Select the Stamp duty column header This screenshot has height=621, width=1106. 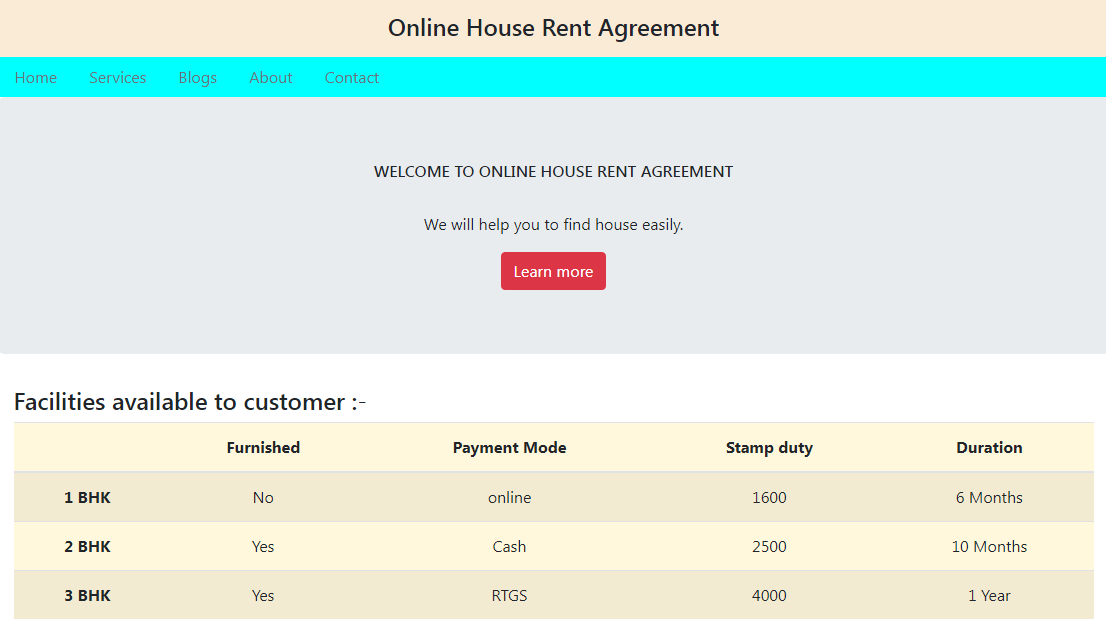click(x=769, y=447)
